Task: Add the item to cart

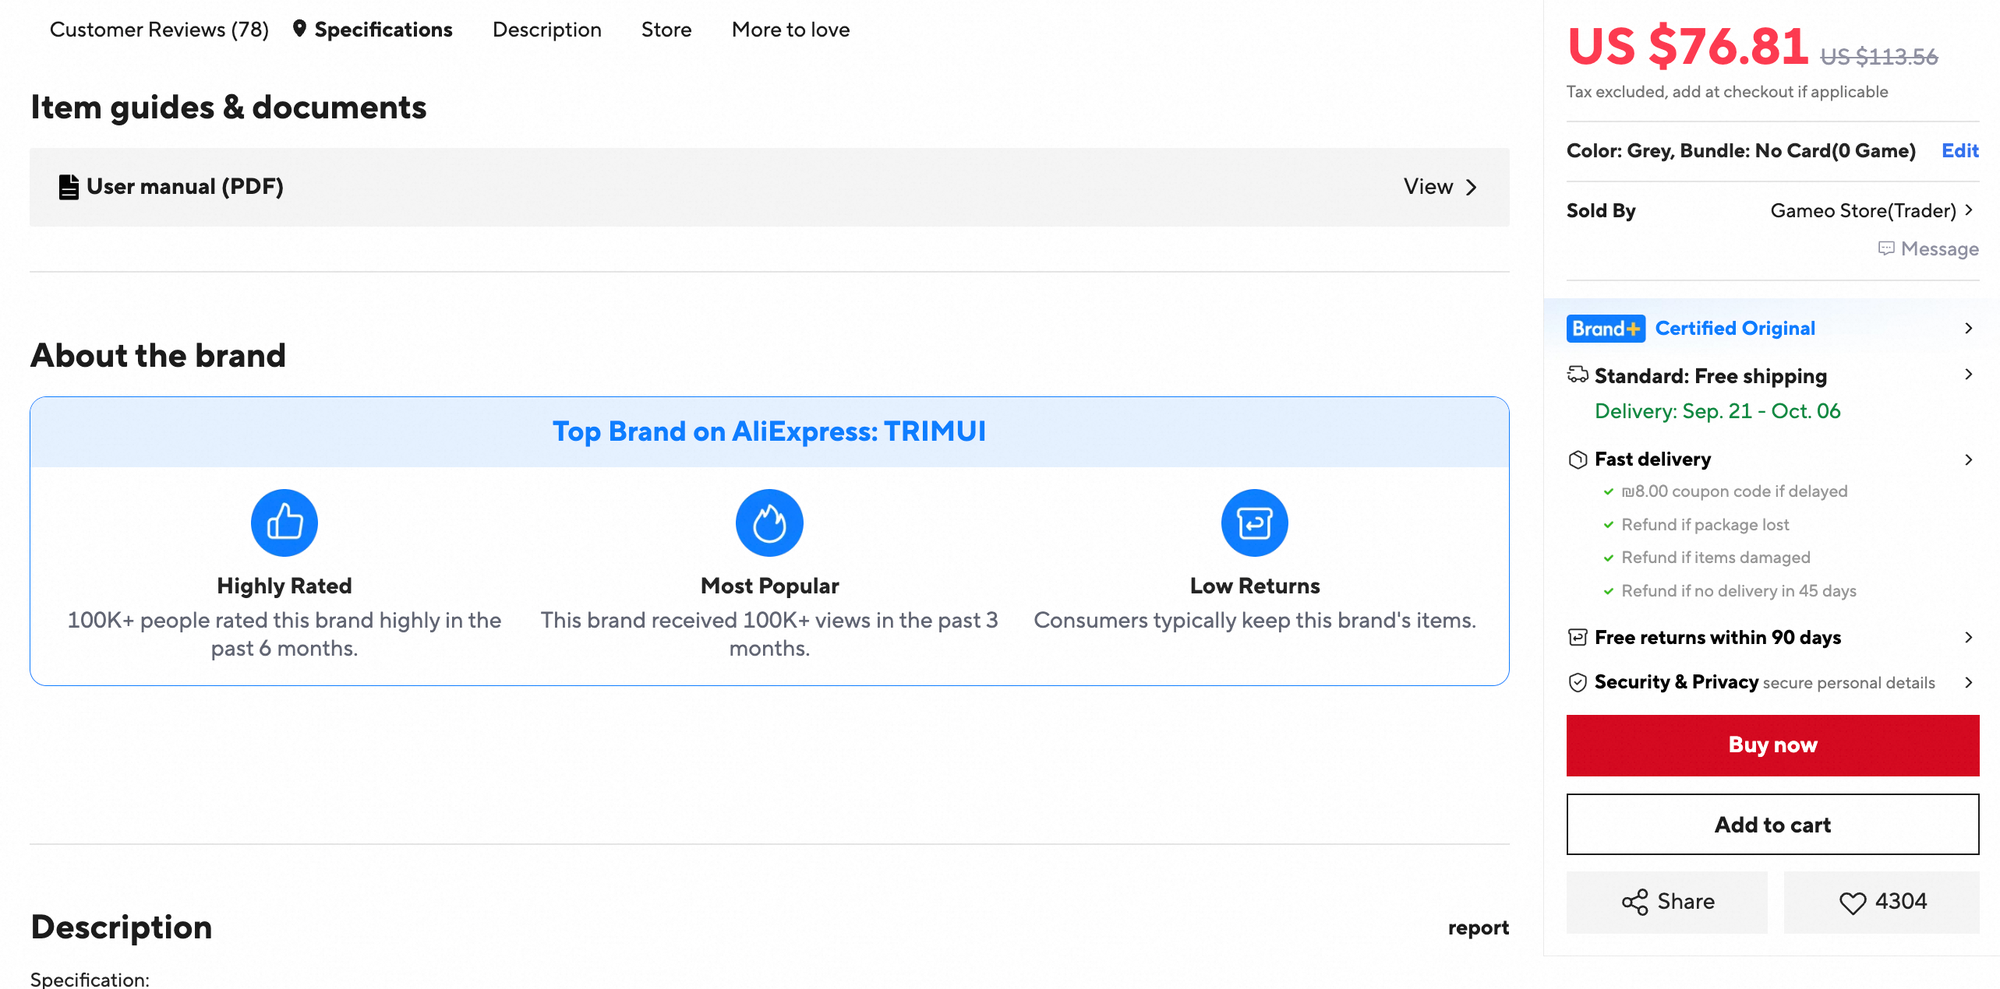Action: [1772, 825]
